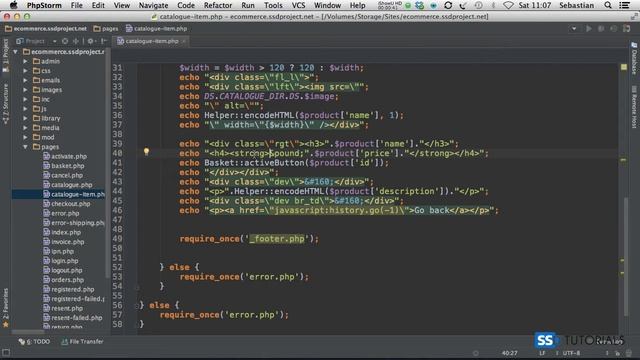Click the Dropbox menu bar icon
This screenshot has width=640, height=360.
pos(419,5)
